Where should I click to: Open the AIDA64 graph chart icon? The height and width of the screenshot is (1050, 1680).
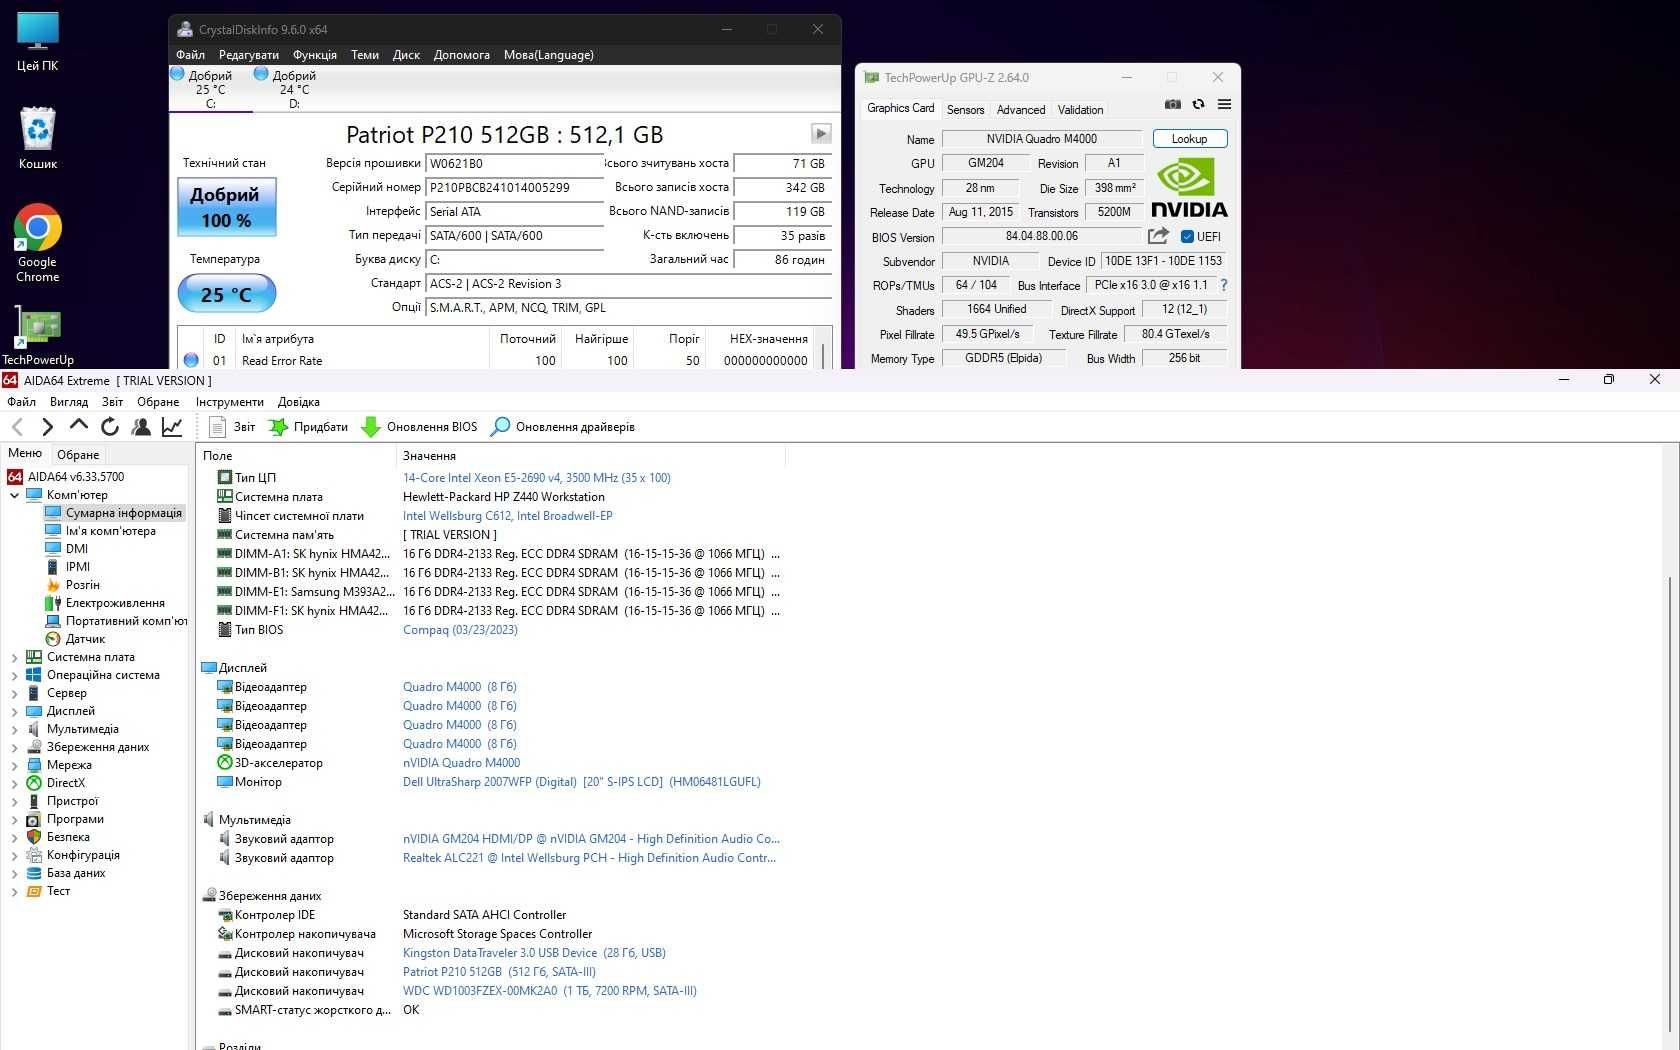click(x=172, y=427)
